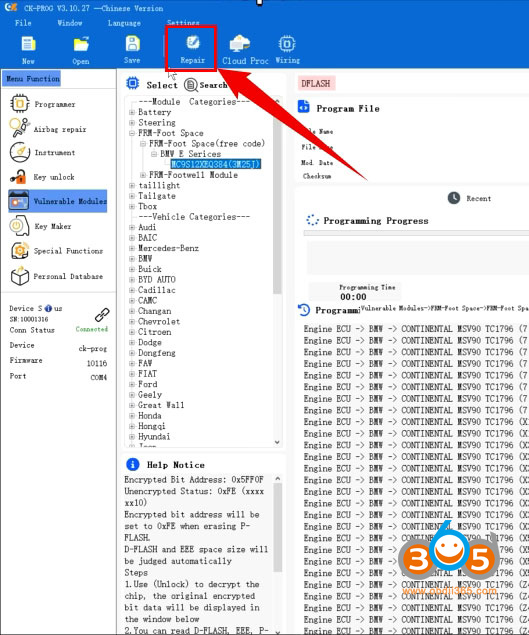Select the Personal Database box icon
The height and width of the screenshot is (635, 529).
click(19, 276)
